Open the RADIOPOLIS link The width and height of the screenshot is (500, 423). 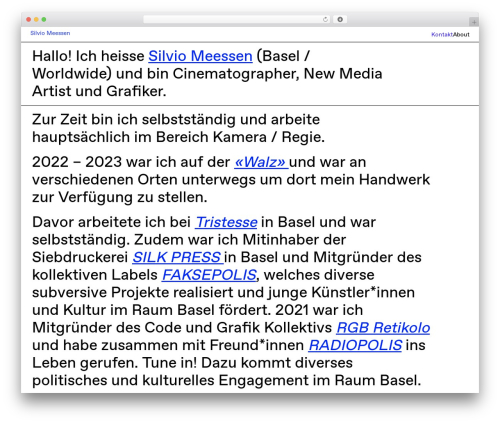click(355, 345)
